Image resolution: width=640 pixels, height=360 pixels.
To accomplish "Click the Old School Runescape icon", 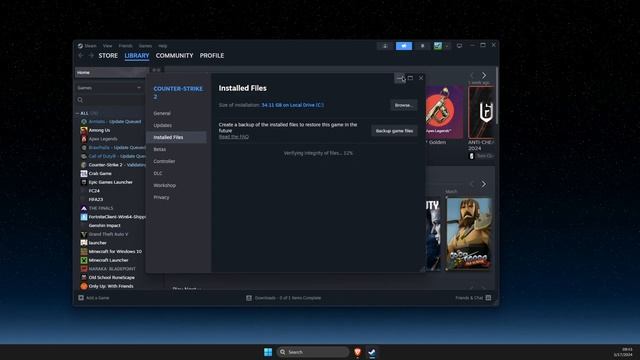I will [84, 278].
